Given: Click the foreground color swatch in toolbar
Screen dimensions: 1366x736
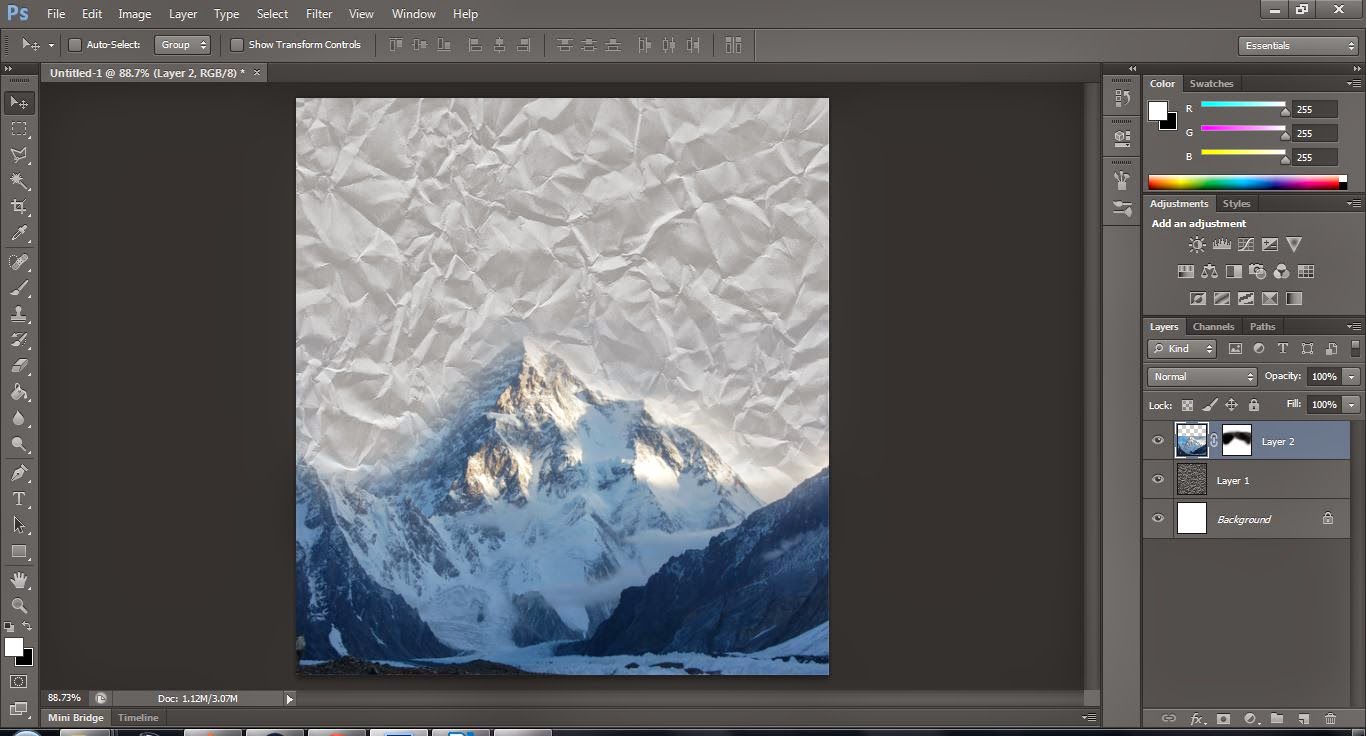Looking at the screenshot, I should (14, 647).
